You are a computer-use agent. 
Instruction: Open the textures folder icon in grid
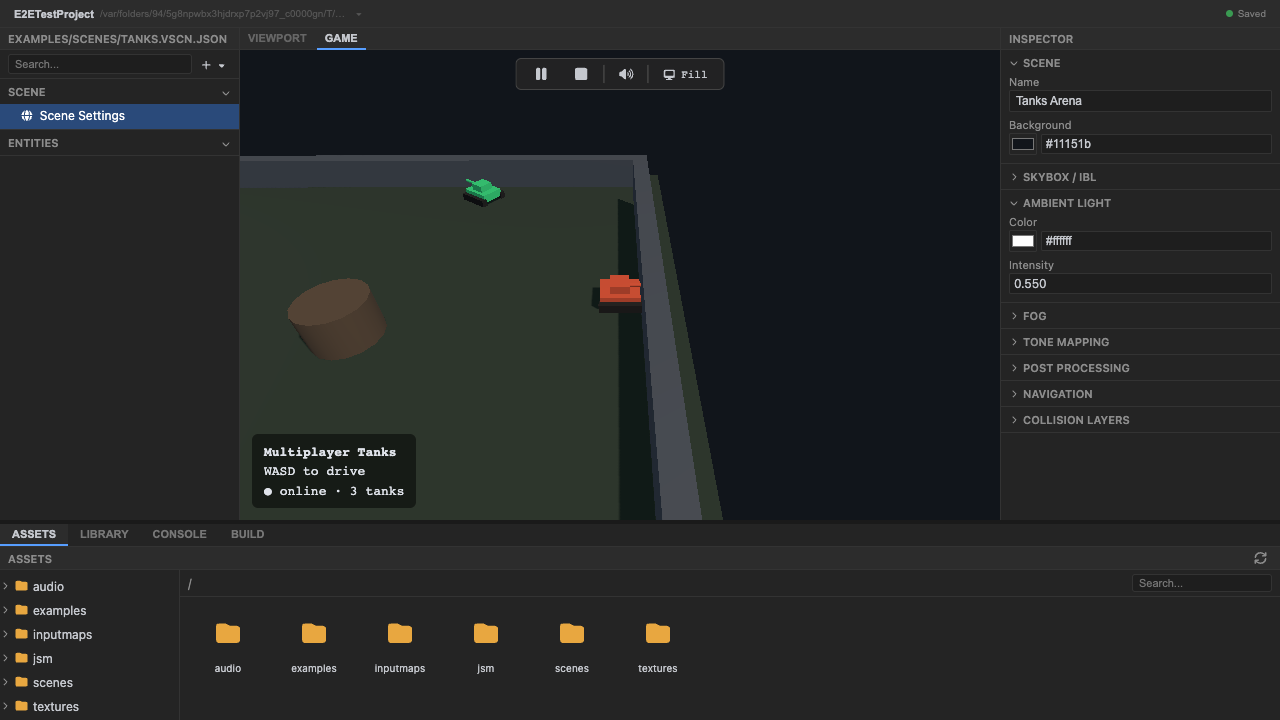point(658,633)
